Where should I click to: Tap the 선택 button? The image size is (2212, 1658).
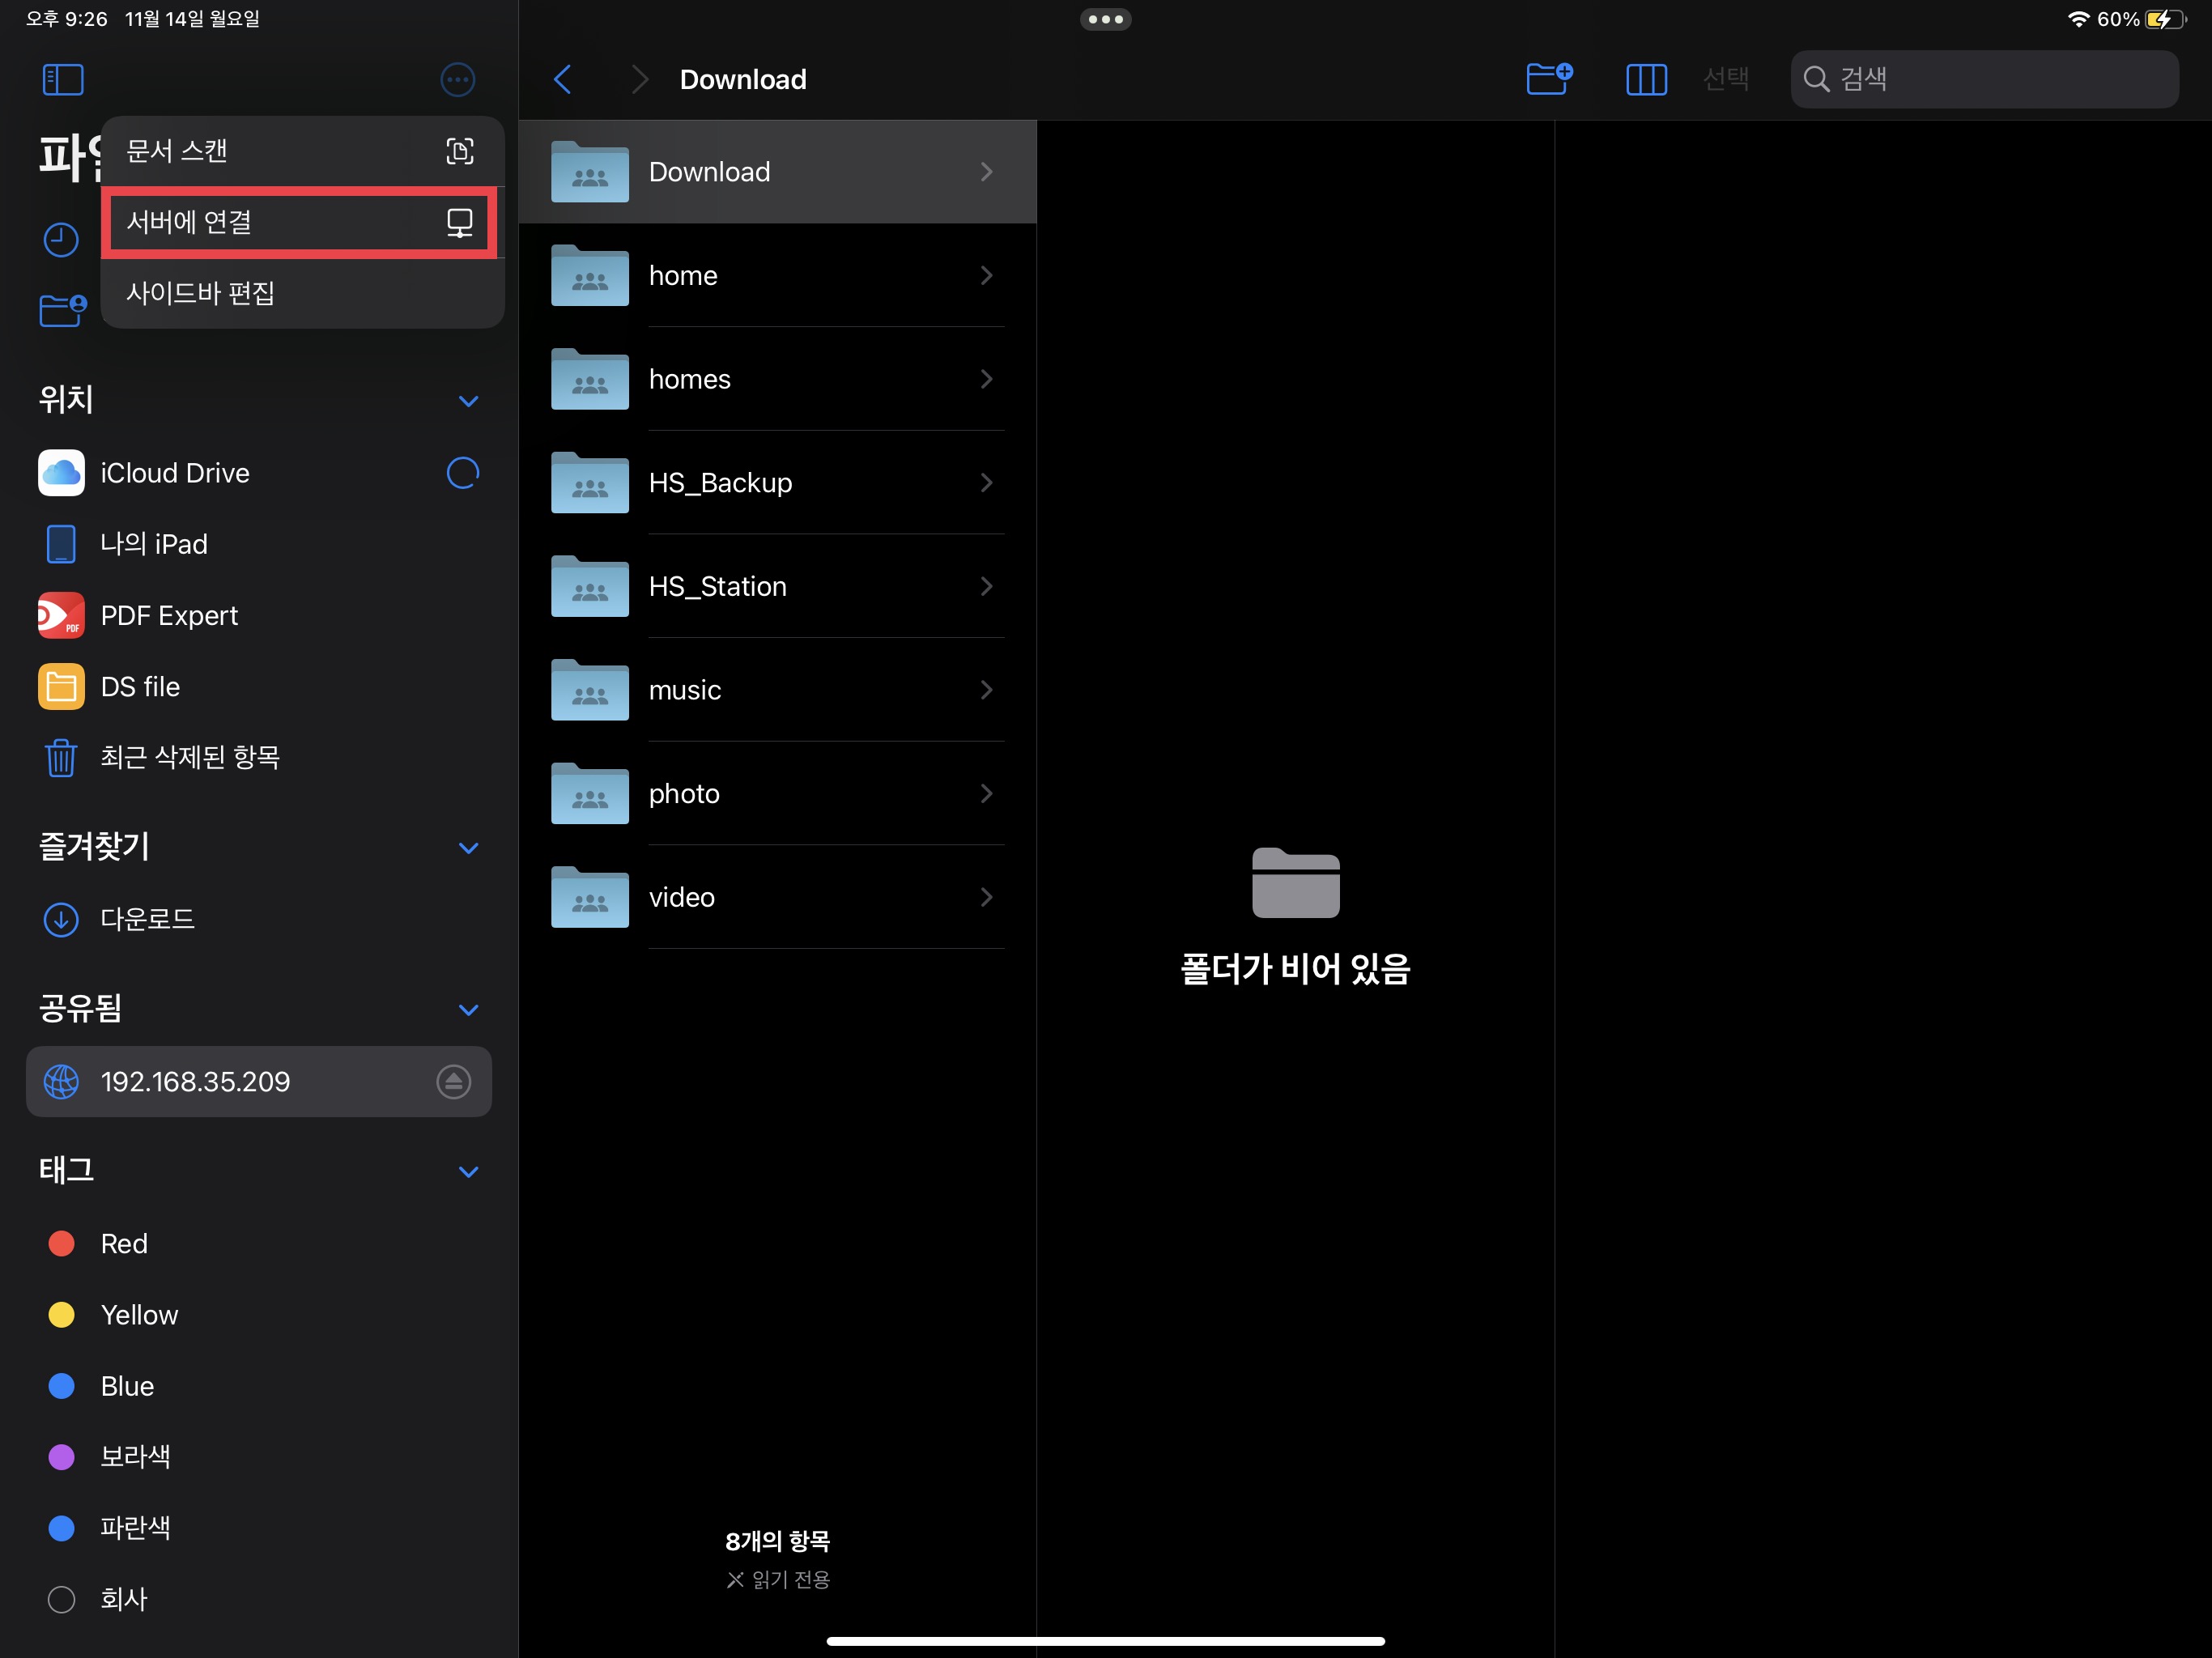tap(1726, 79)
